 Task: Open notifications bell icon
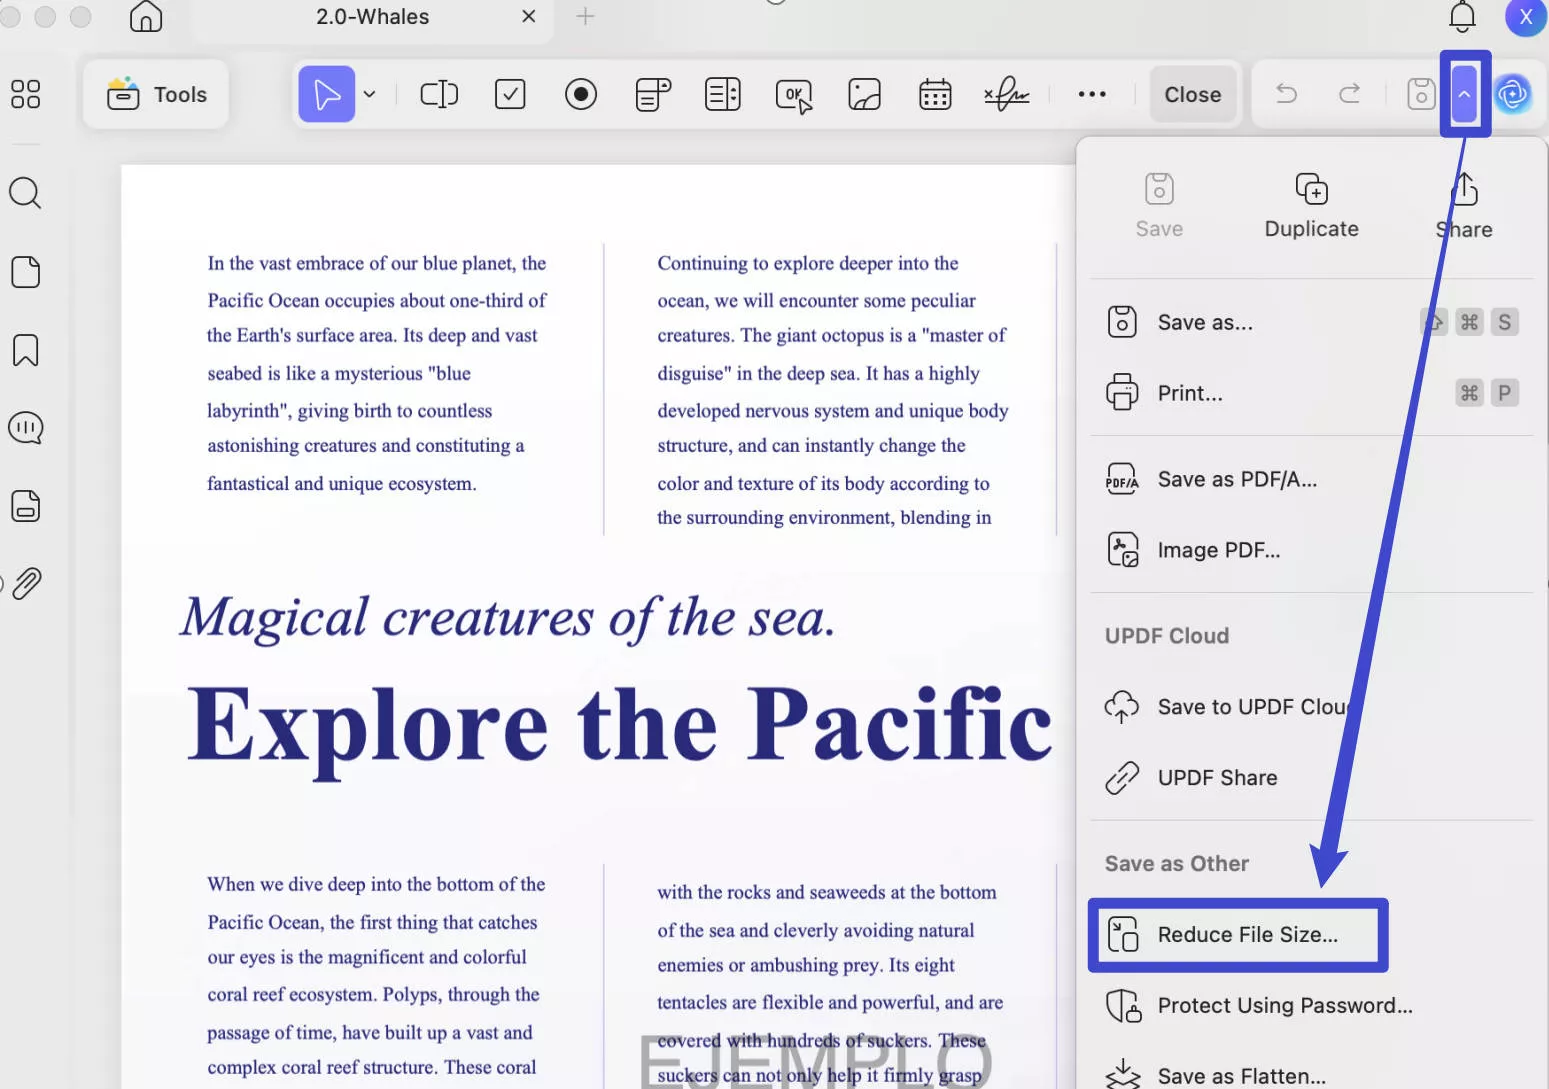[1462, 17]
